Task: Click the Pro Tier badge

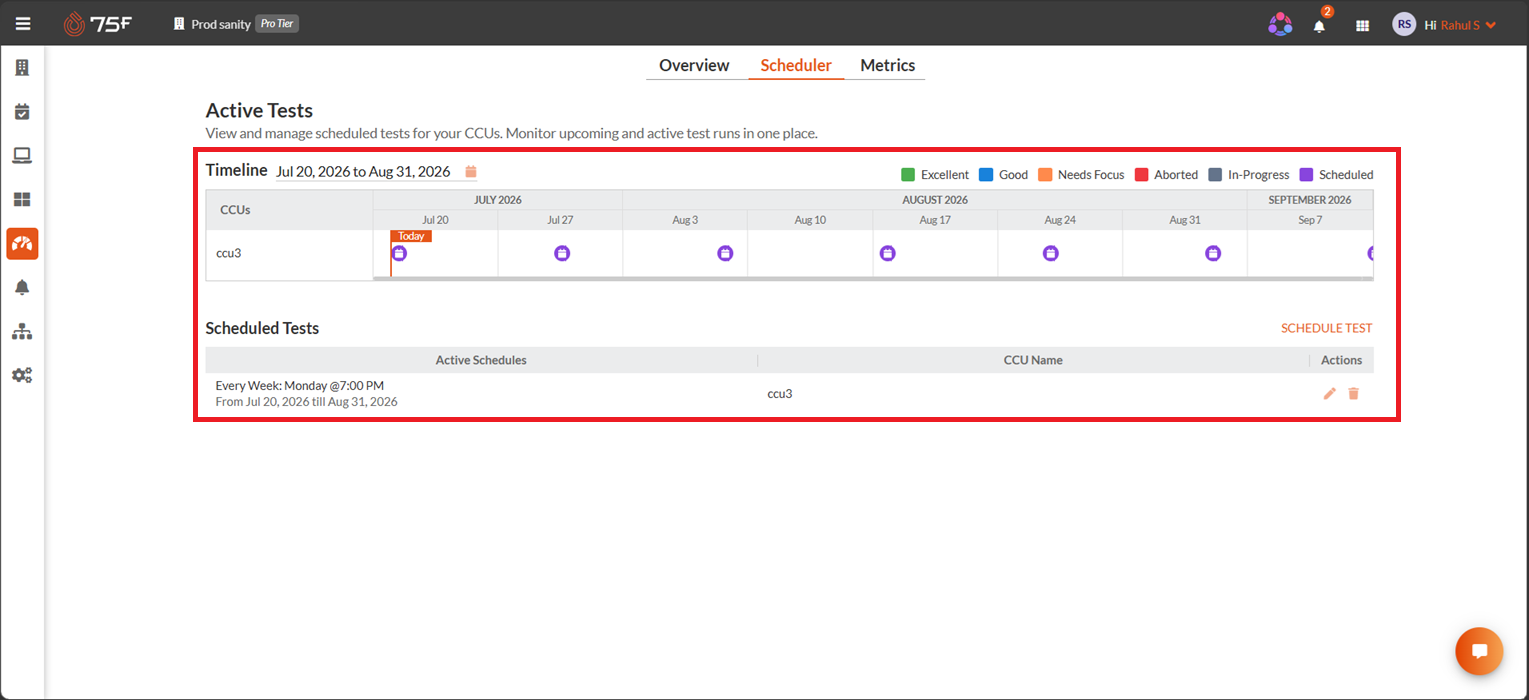Action: pos(277,24)
